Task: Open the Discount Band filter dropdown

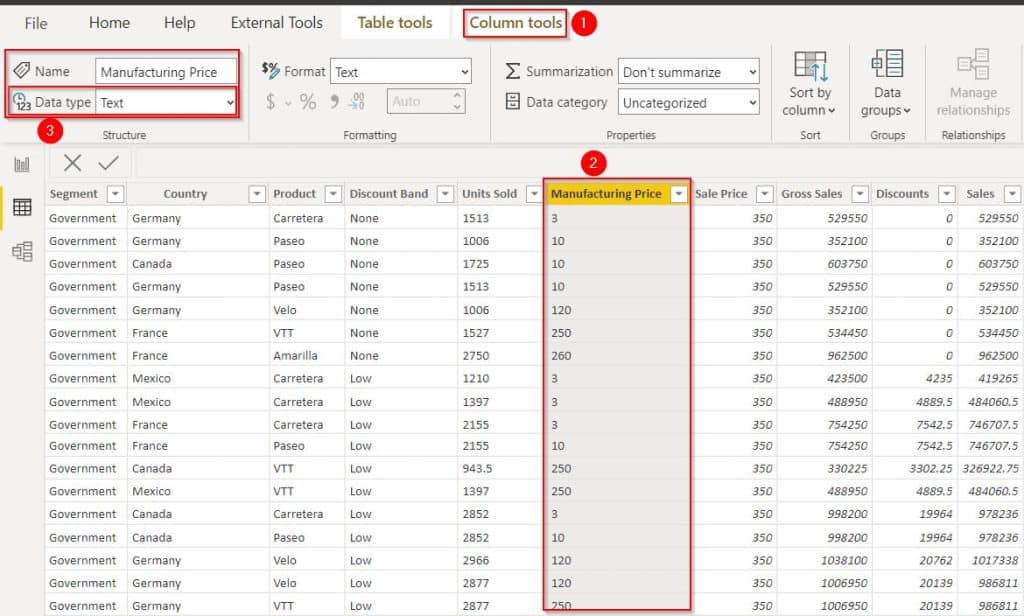Action: 445,194
